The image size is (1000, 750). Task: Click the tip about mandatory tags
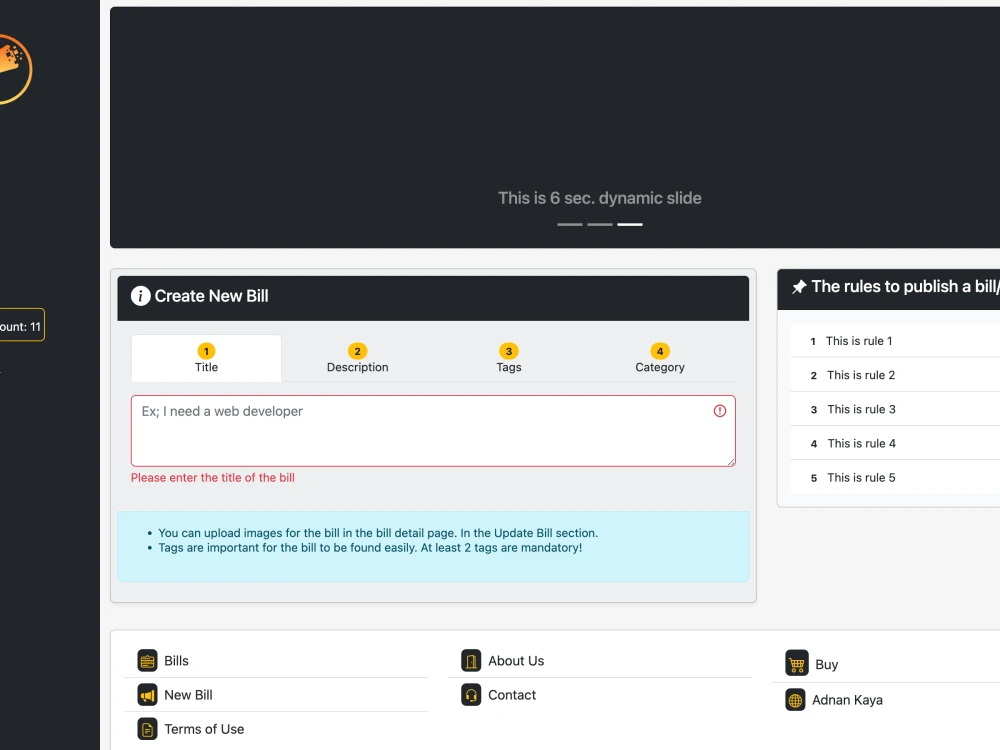370,548
